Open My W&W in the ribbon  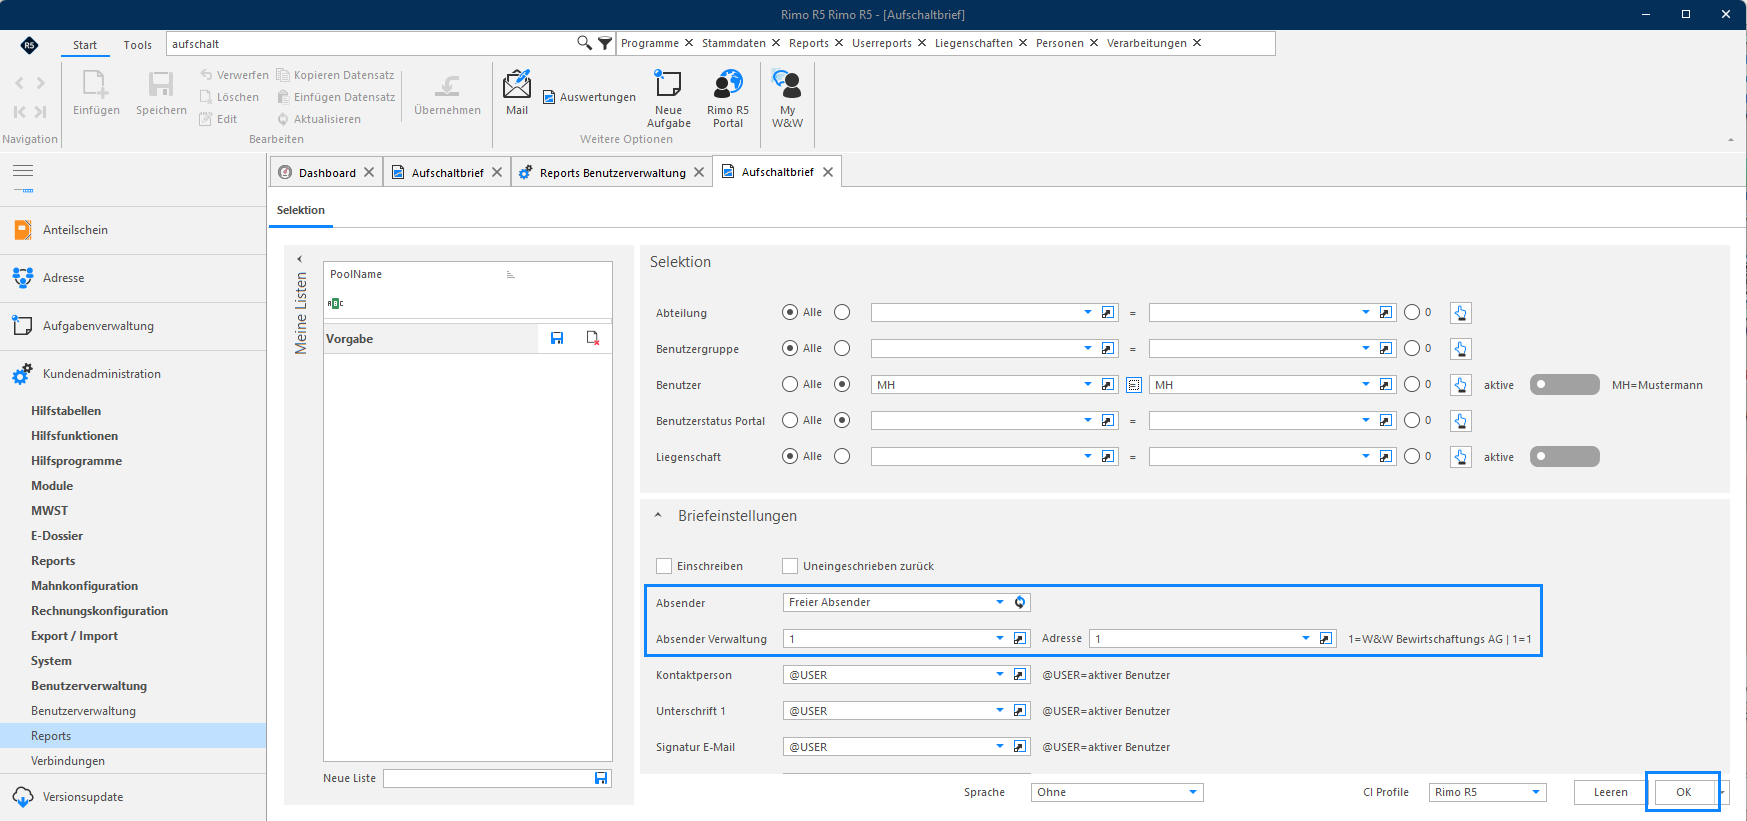pos(787,99)
